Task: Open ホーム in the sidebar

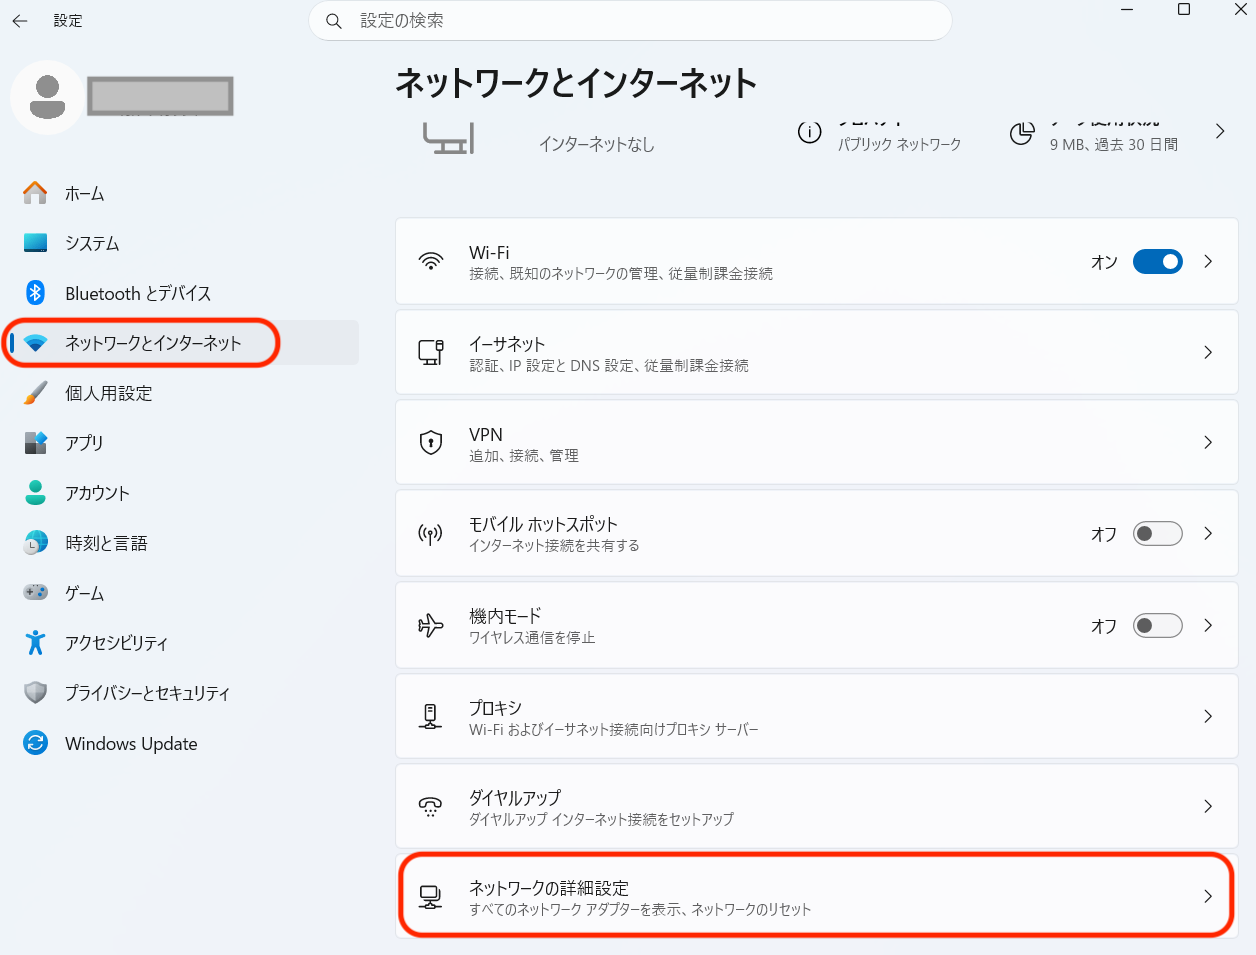Action: (85, 194)
